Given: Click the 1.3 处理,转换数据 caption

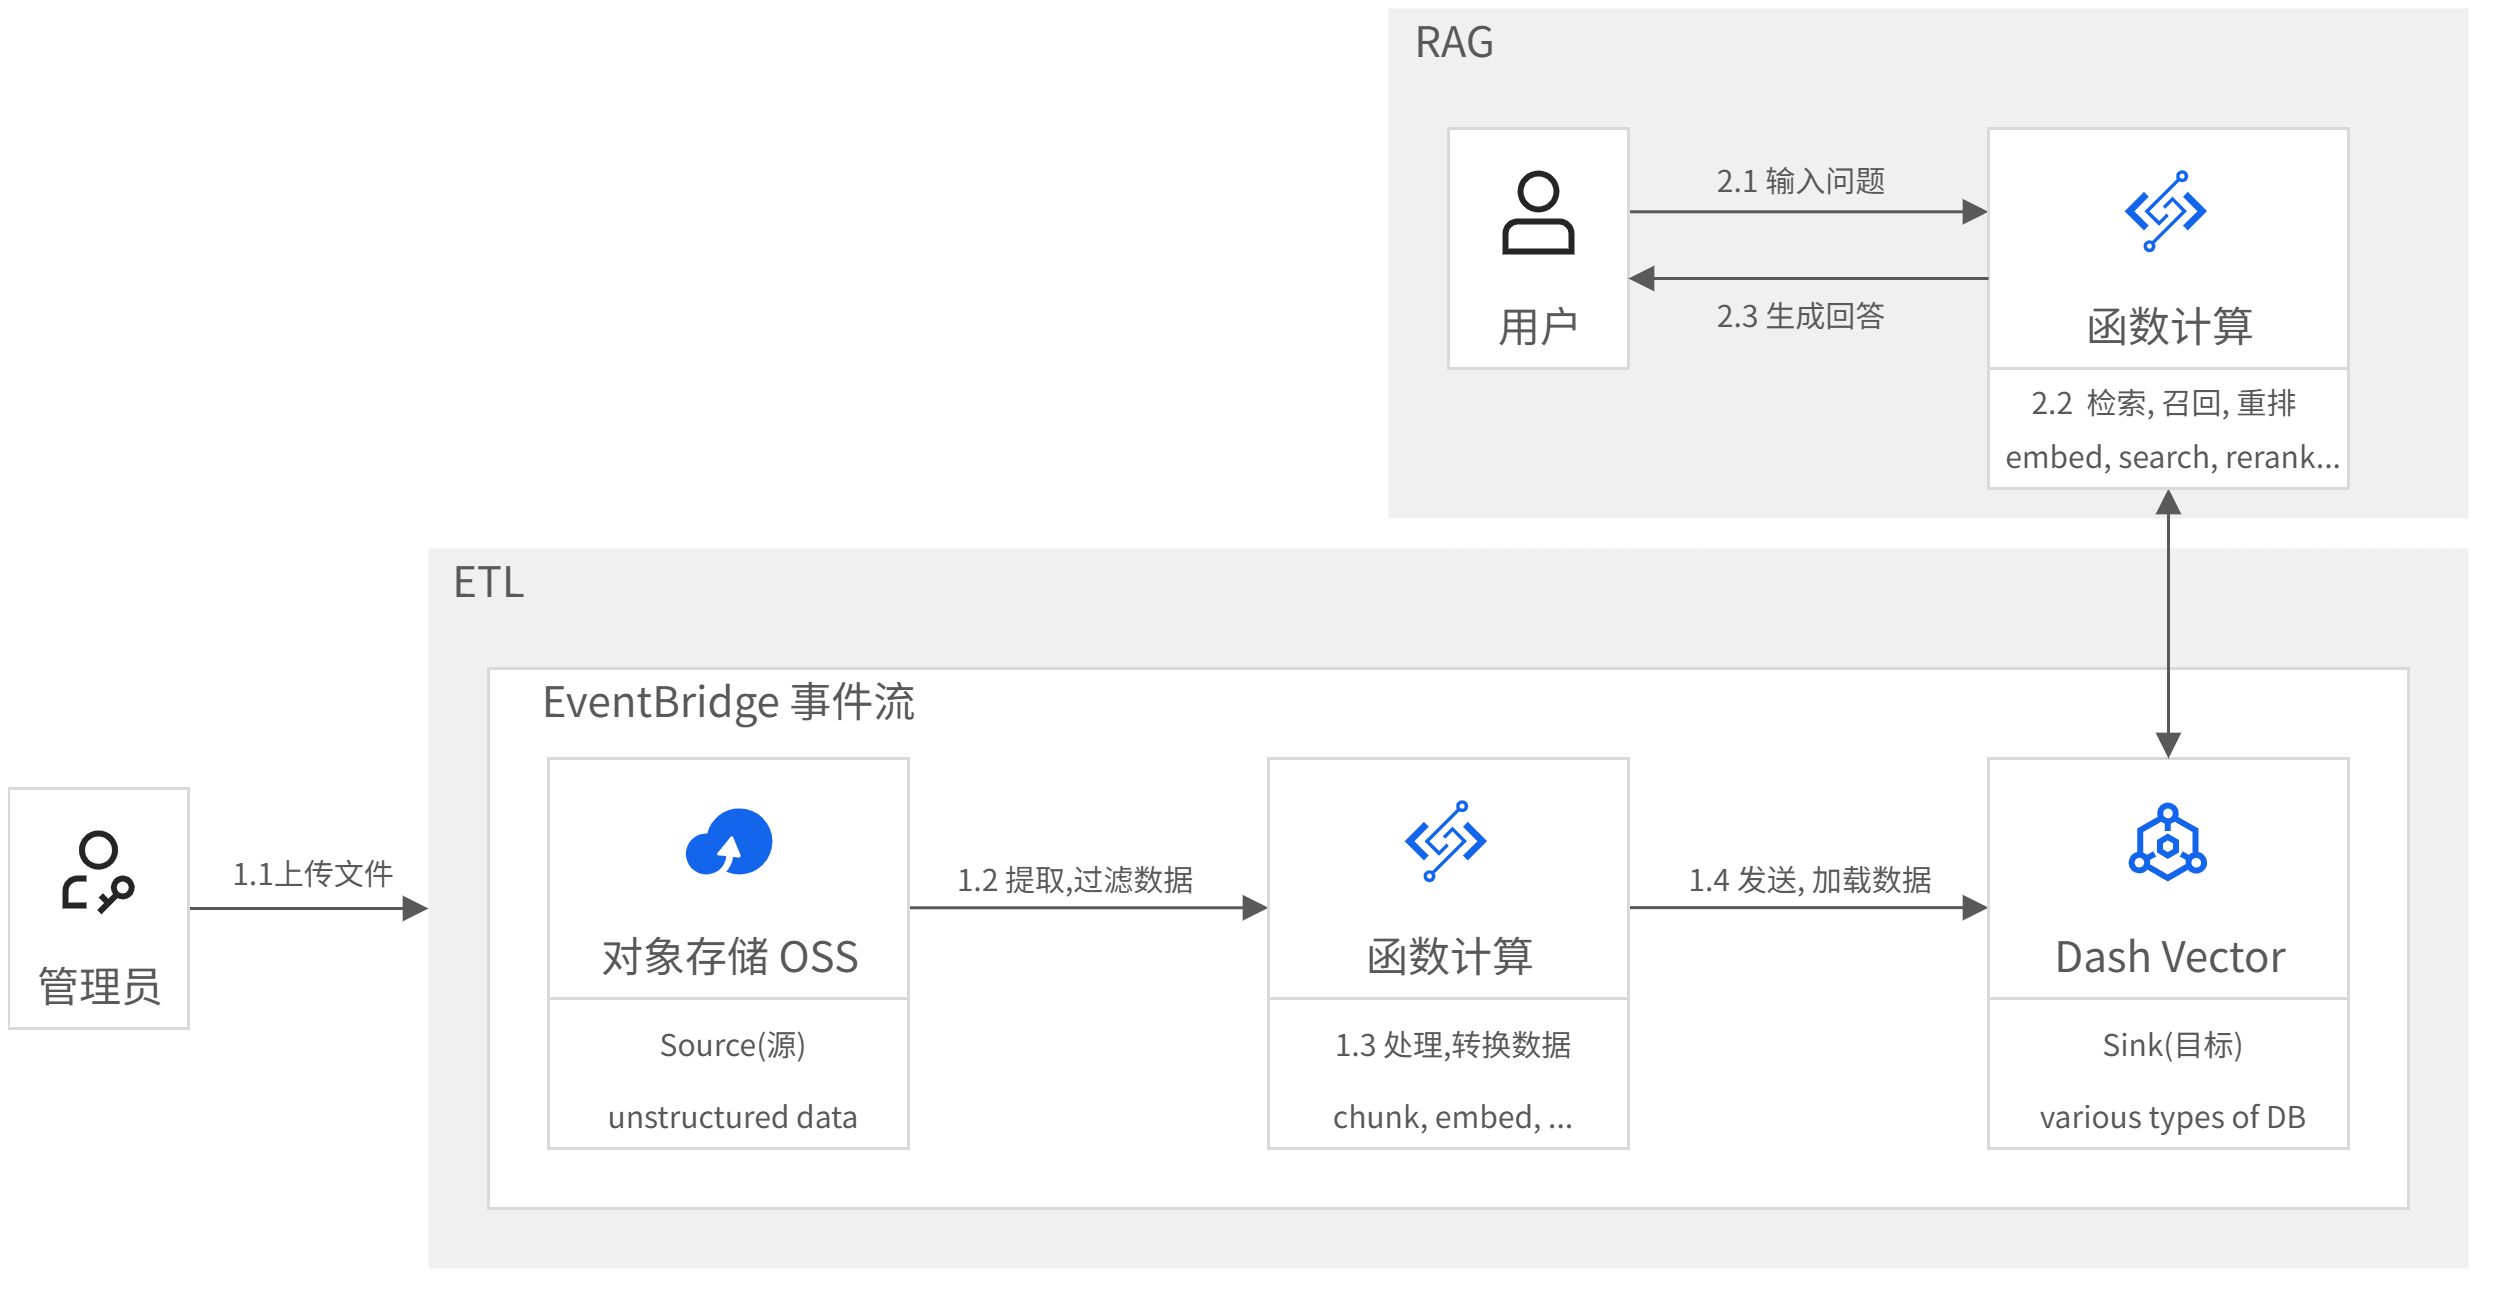Looking at the screenshot, I should click(1452, 1045).
